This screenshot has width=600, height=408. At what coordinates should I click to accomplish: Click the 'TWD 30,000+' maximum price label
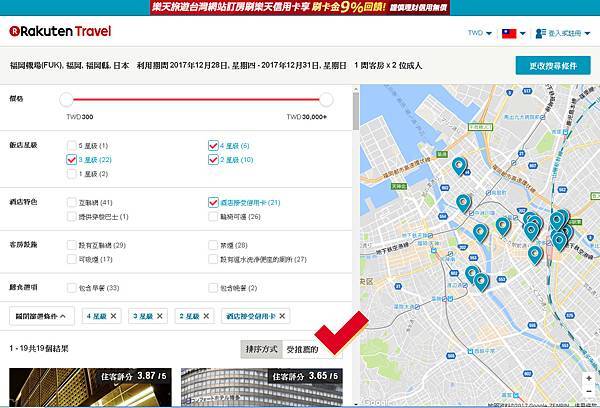(307, 117)
